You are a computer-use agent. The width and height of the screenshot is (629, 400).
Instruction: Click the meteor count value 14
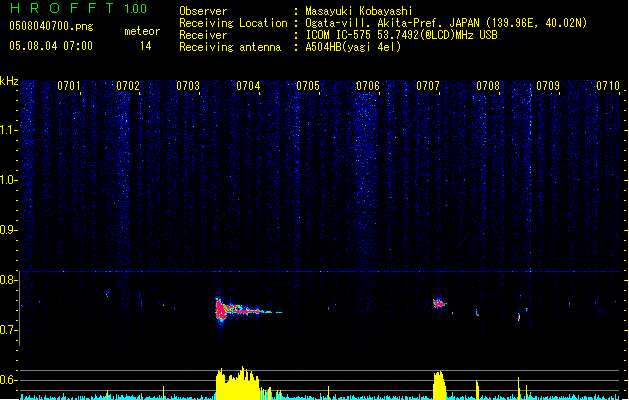tap(146, 46)
